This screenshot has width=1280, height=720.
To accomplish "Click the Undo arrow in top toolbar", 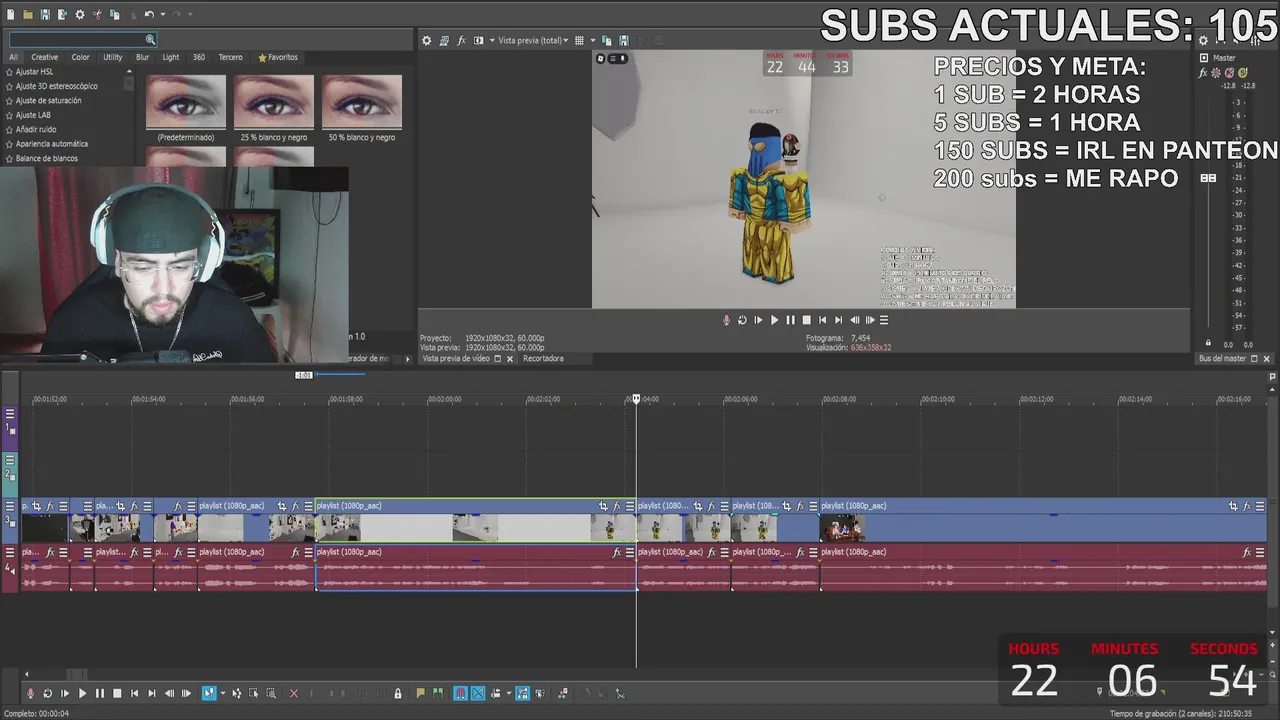I will point(149,14).
